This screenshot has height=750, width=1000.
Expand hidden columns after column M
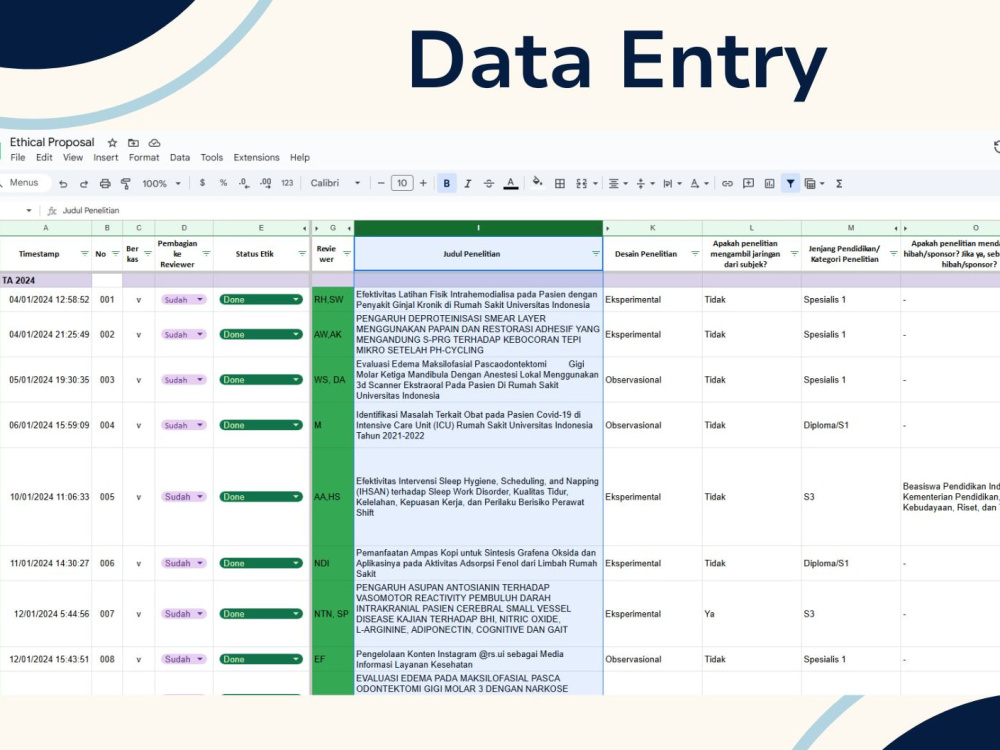pos(896,228)
